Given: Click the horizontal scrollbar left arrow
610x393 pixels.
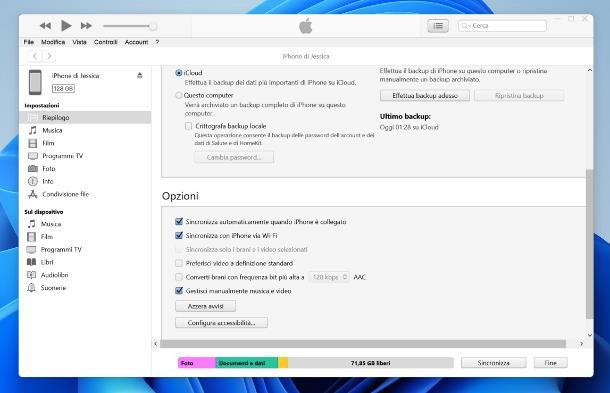Looking at the screenshot, I should pos(156,344).
